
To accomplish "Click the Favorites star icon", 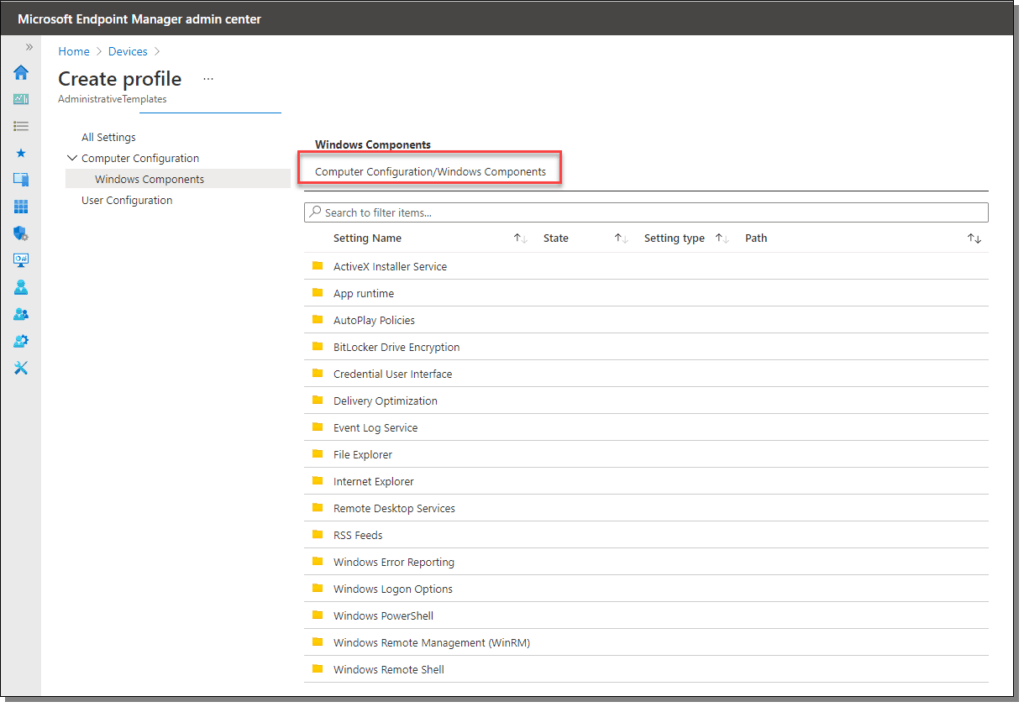I will point(20,152).
